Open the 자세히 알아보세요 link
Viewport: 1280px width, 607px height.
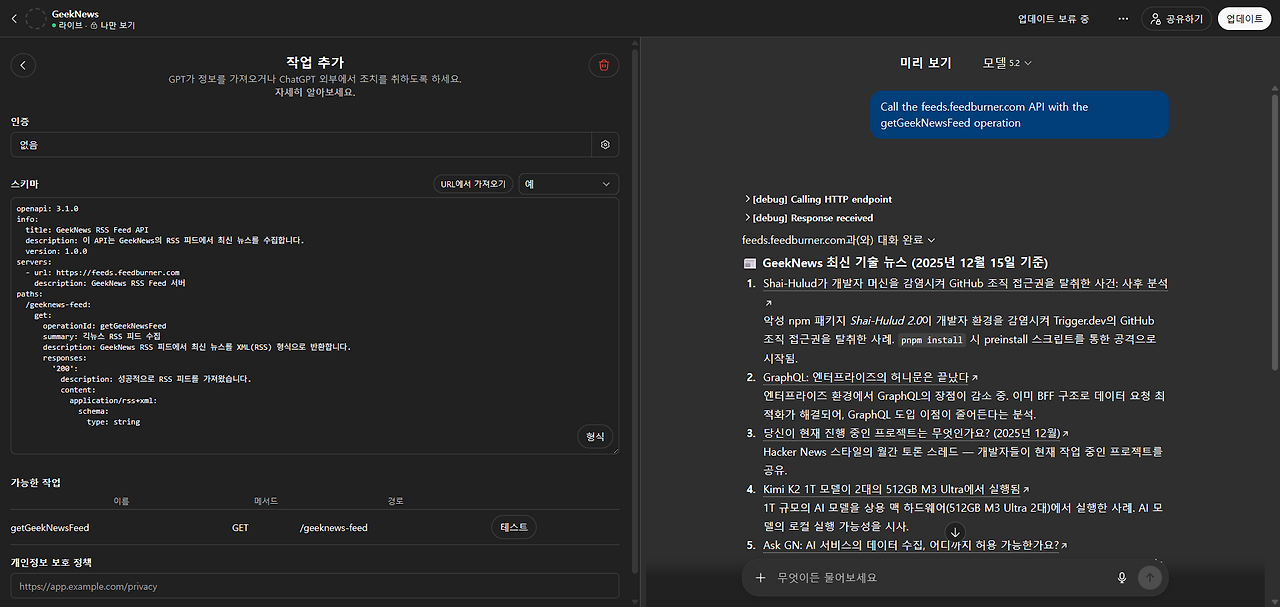[315, 92]
